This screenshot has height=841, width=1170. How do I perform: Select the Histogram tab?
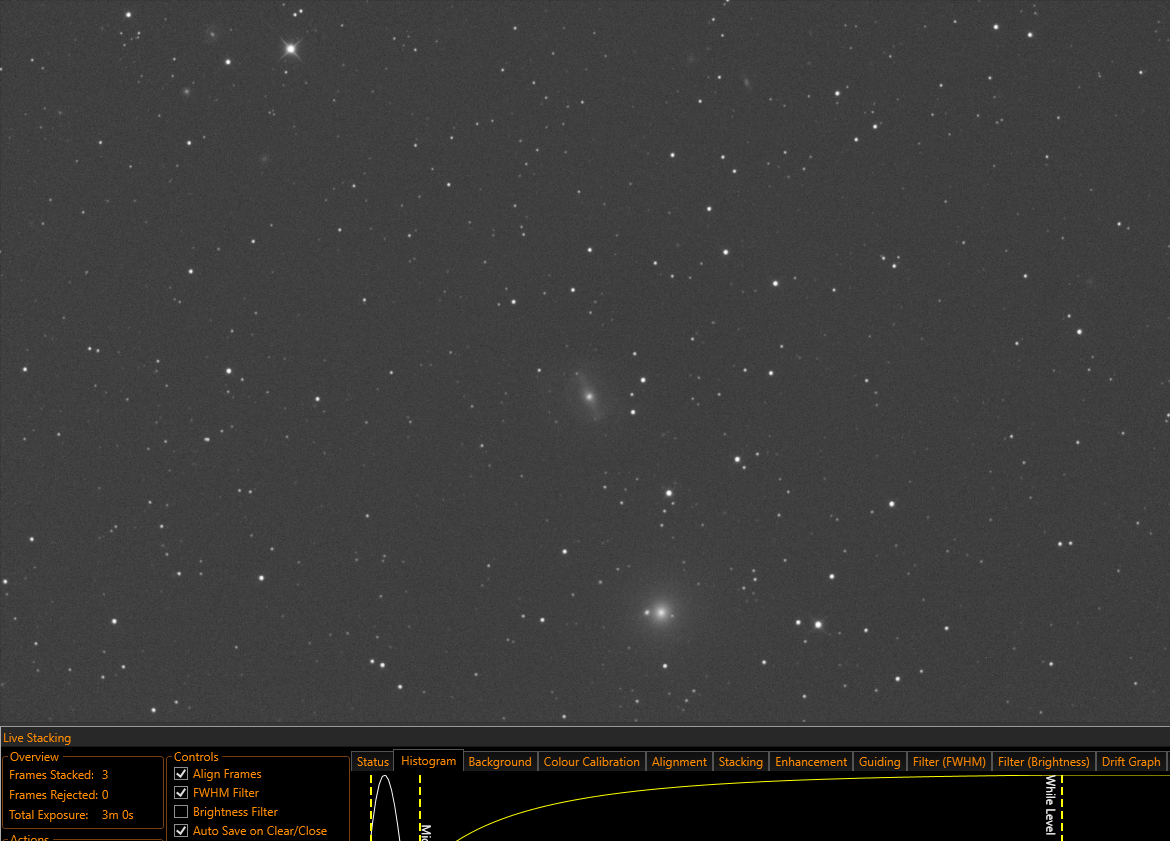coord(428,761)
